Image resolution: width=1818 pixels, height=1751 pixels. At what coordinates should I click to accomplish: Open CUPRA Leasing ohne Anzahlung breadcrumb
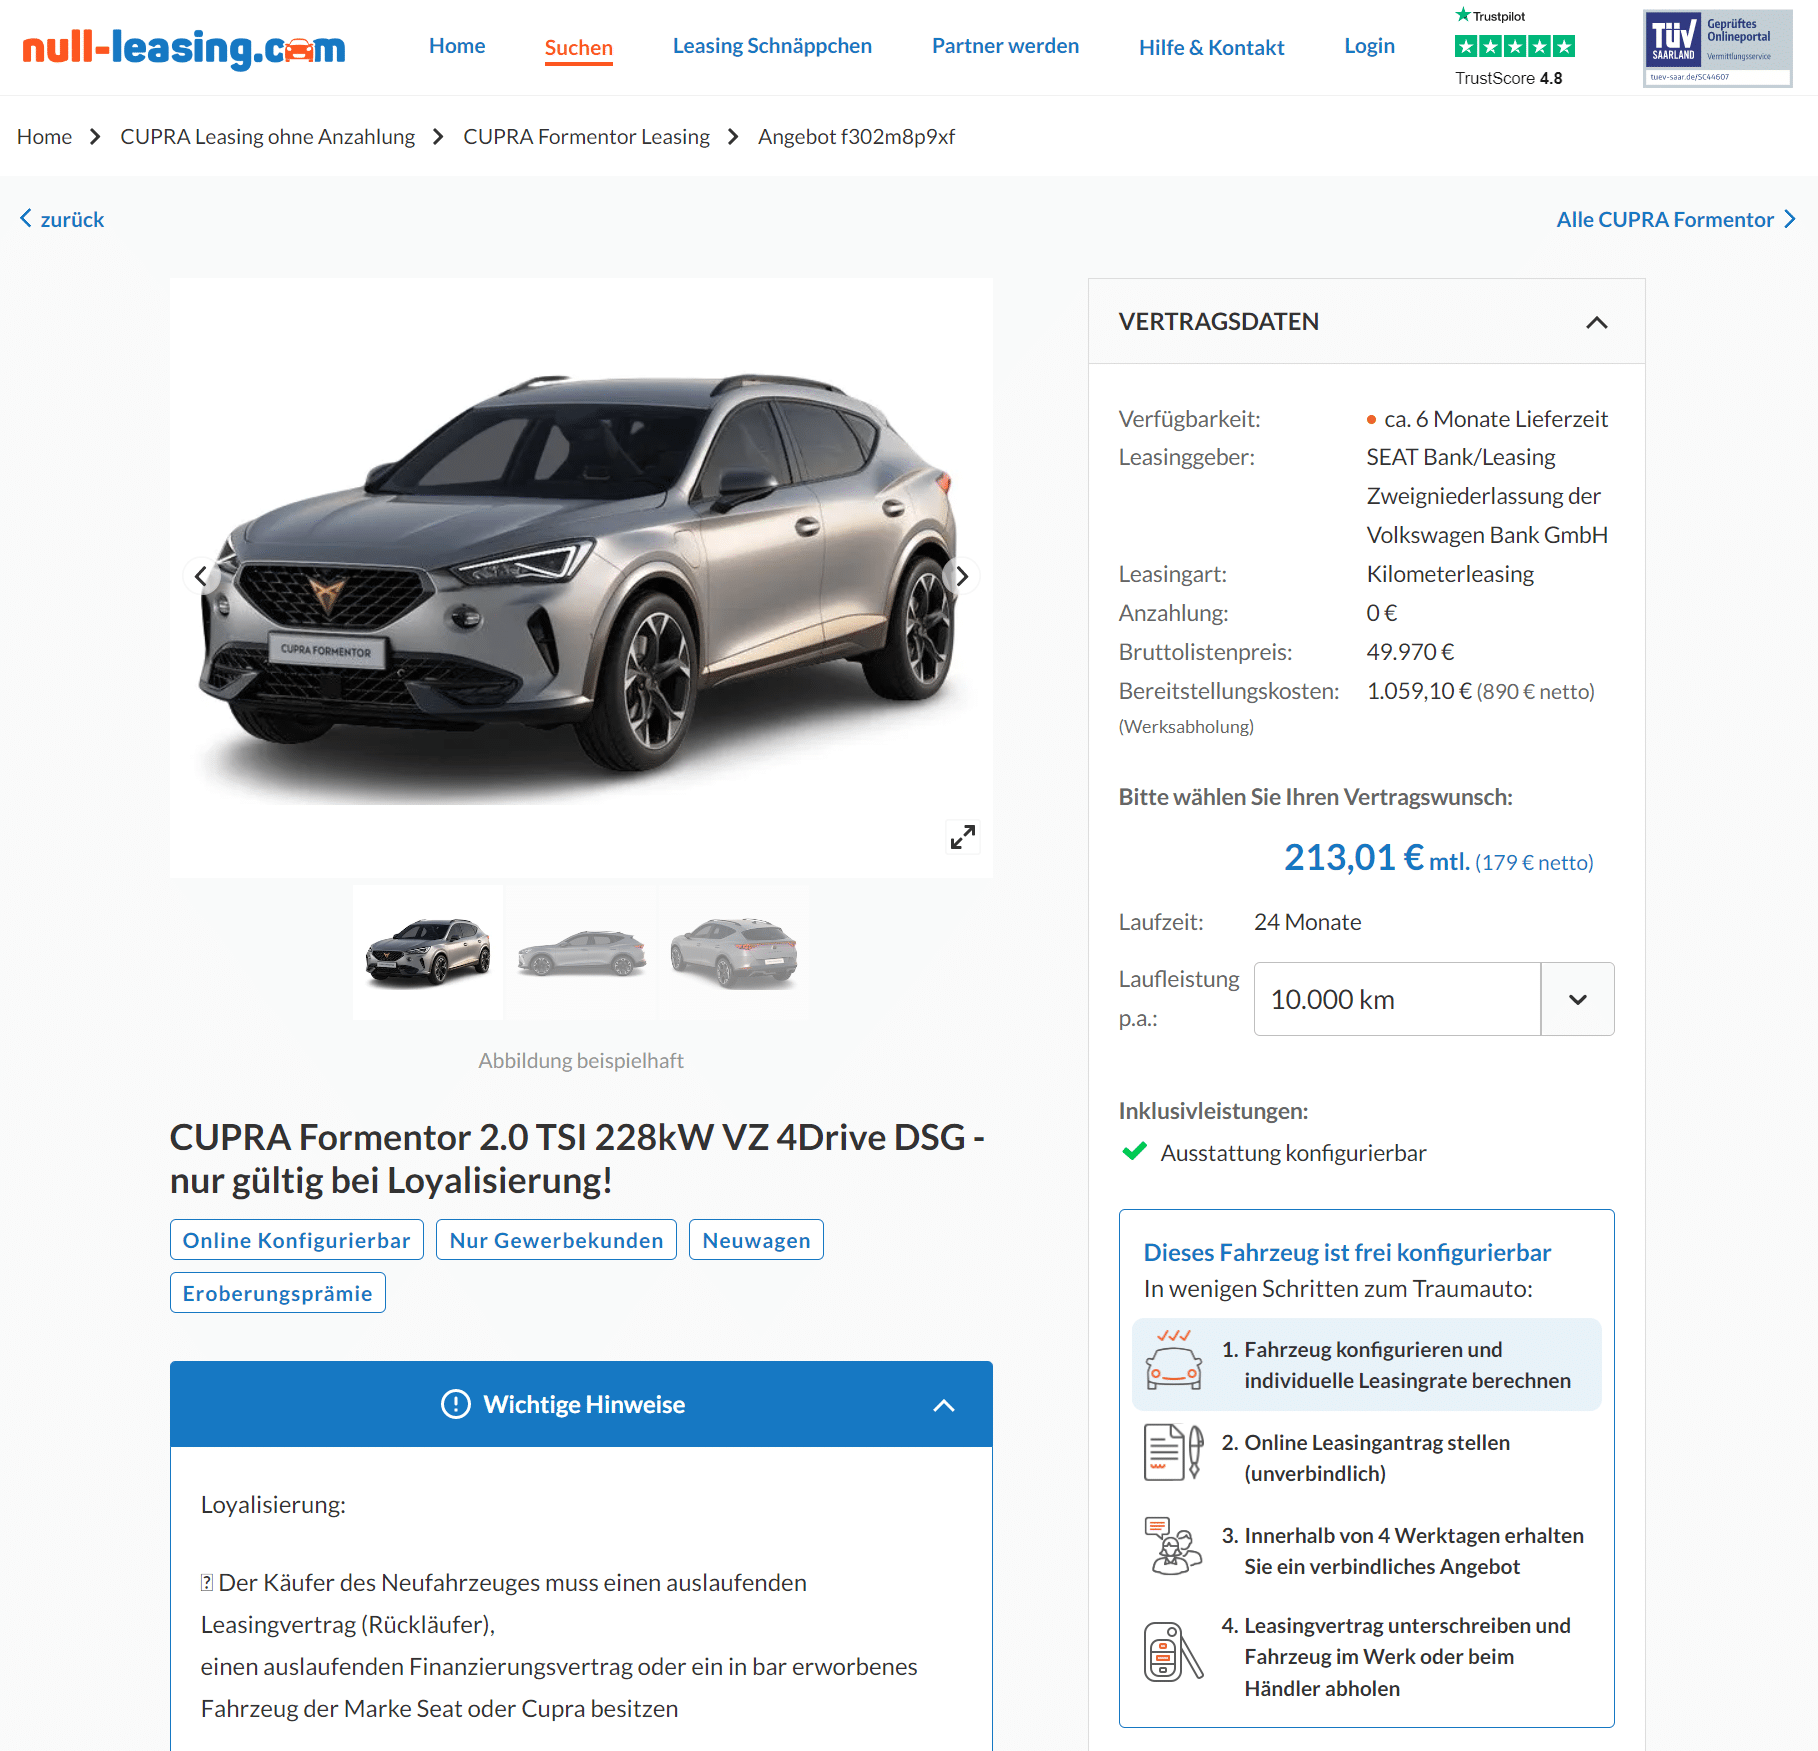pyautogui.click(x=267, y=136)
